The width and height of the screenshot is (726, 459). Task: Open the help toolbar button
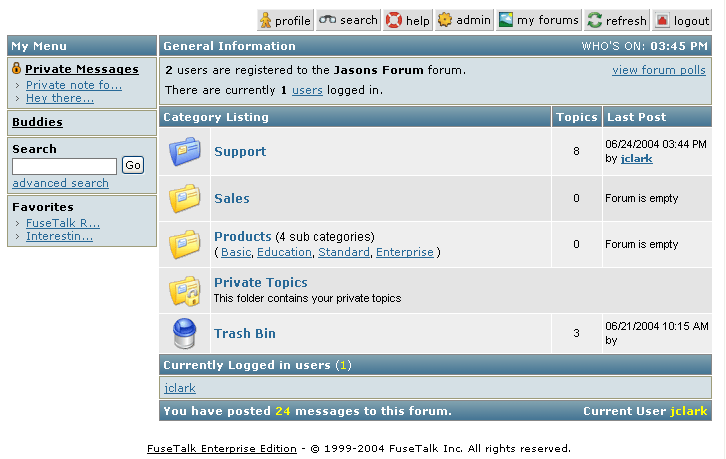(x=408, y=20)
